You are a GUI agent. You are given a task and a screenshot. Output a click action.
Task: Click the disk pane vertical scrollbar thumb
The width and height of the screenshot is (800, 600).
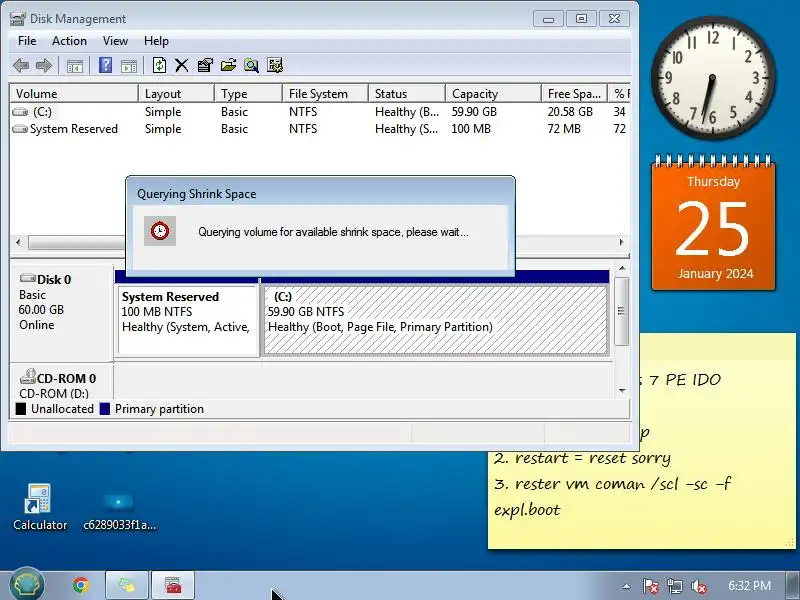[x=621, y=311]
